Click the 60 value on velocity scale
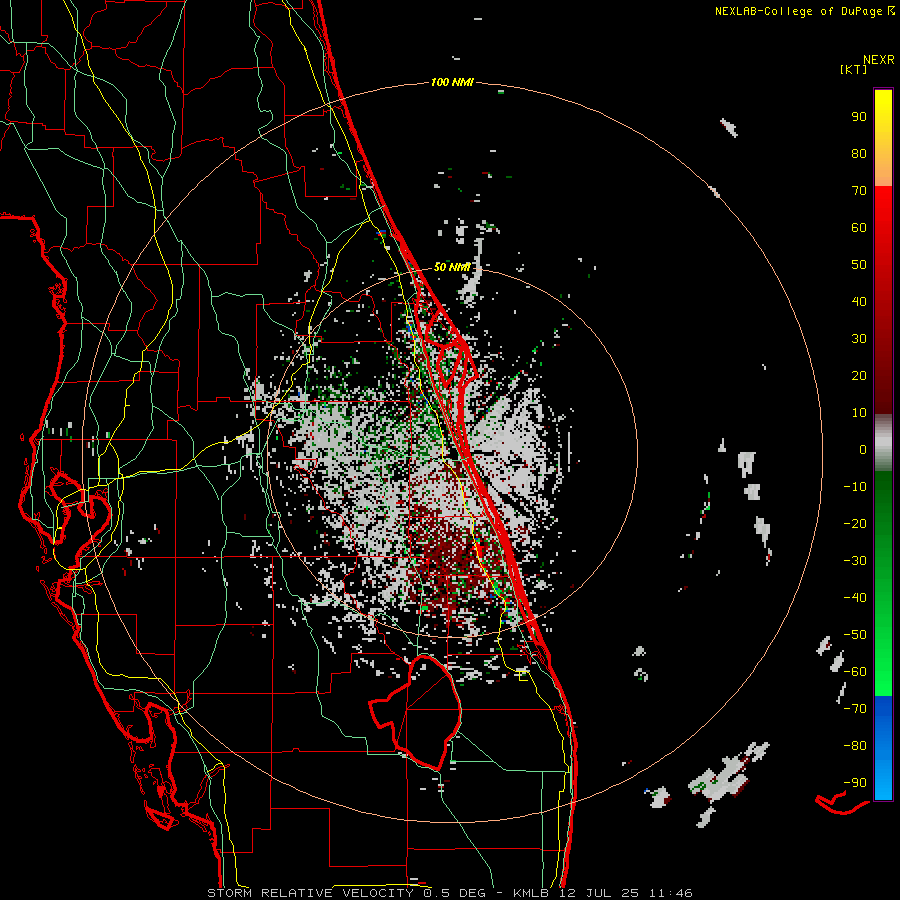900x900 pixels. [859, 228]
